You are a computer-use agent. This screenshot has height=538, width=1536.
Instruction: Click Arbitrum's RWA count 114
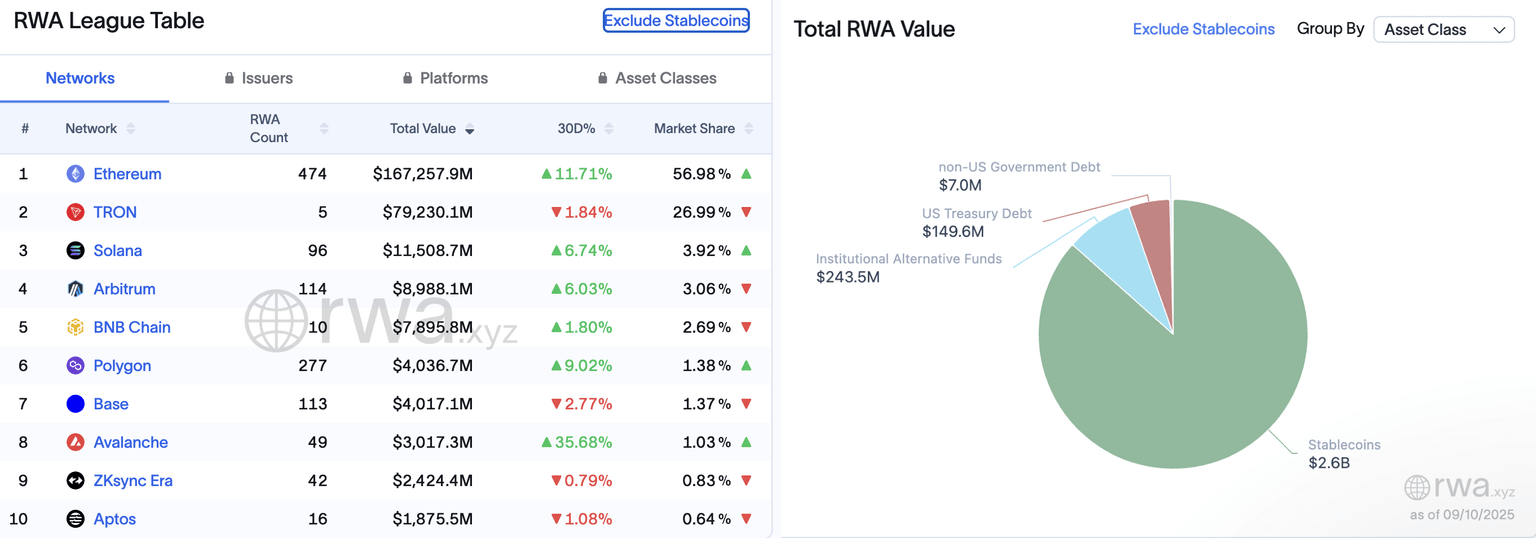click(x=312, y=289)
